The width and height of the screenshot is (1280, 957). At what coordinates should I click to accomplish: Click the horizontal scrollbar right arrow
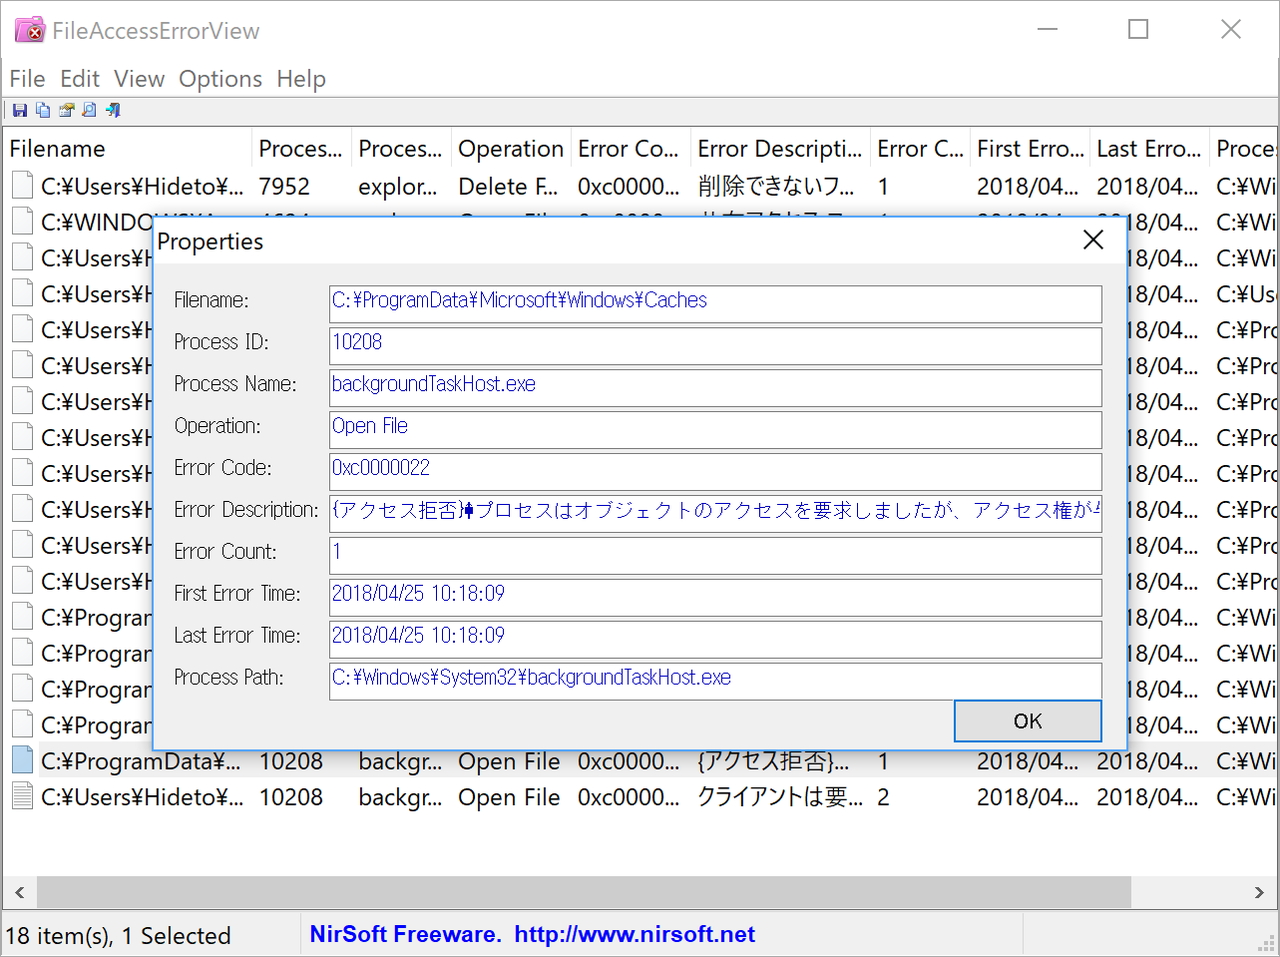pyautogui.click(x=1259, y=892)
